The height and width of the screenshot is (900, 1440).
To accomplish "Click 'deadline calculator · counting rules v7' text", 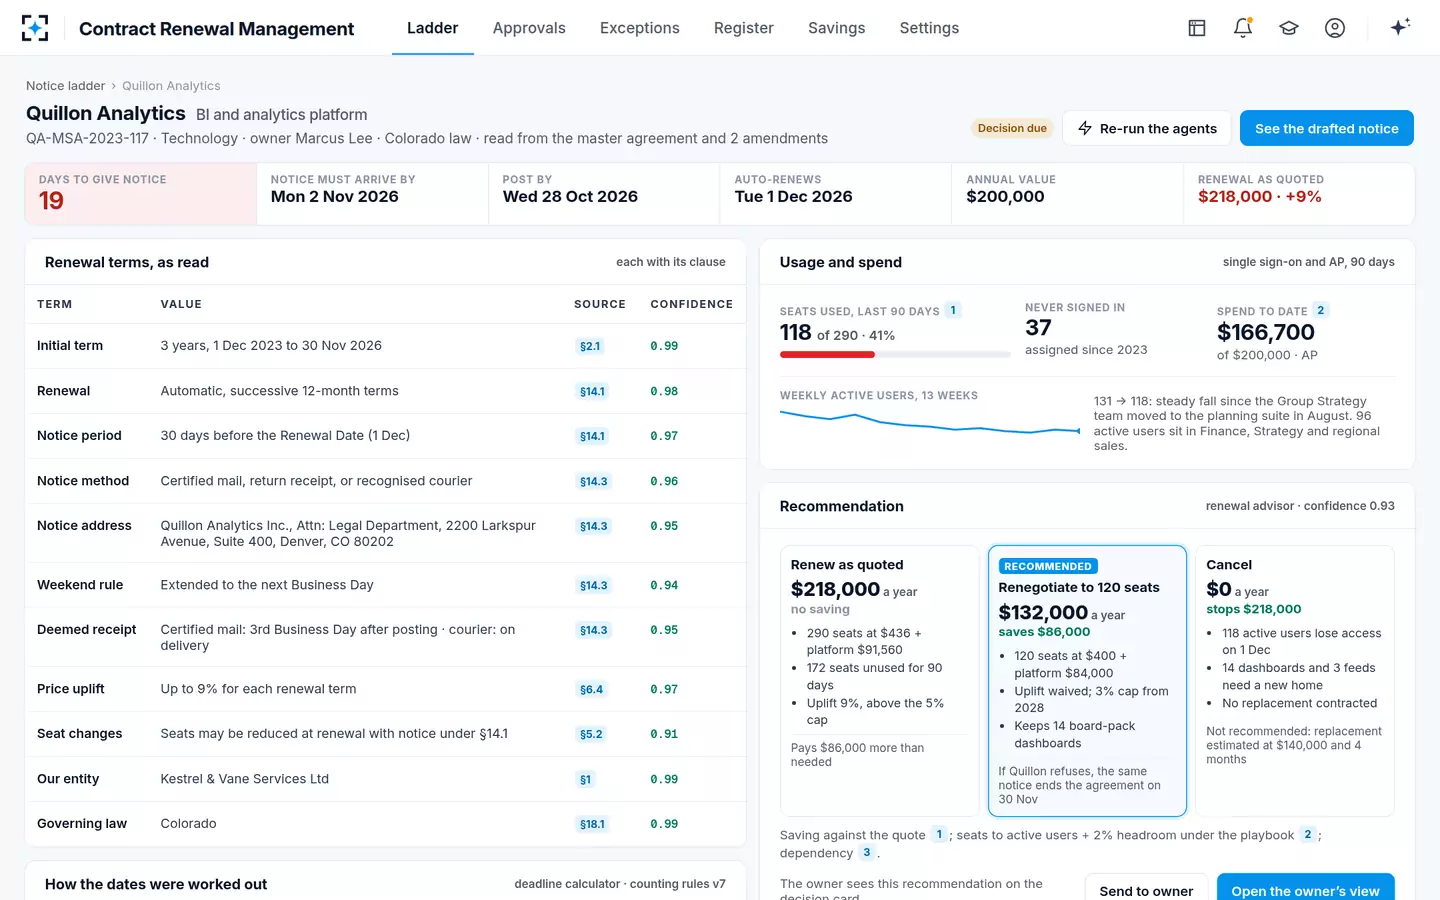I will [620, 884].
